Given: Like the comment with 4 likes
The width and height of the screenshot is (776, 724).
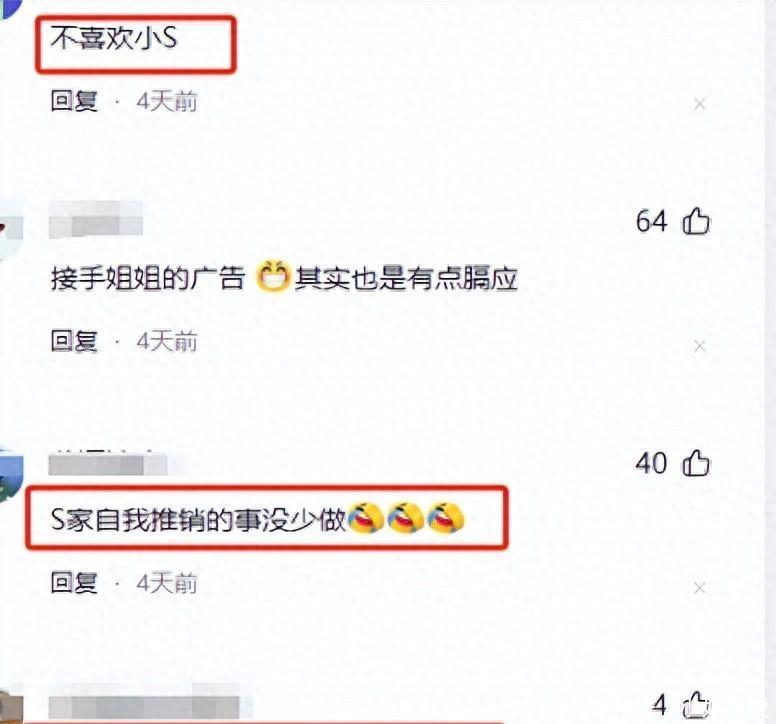Looking at the screenshot, I should [696, 704].
